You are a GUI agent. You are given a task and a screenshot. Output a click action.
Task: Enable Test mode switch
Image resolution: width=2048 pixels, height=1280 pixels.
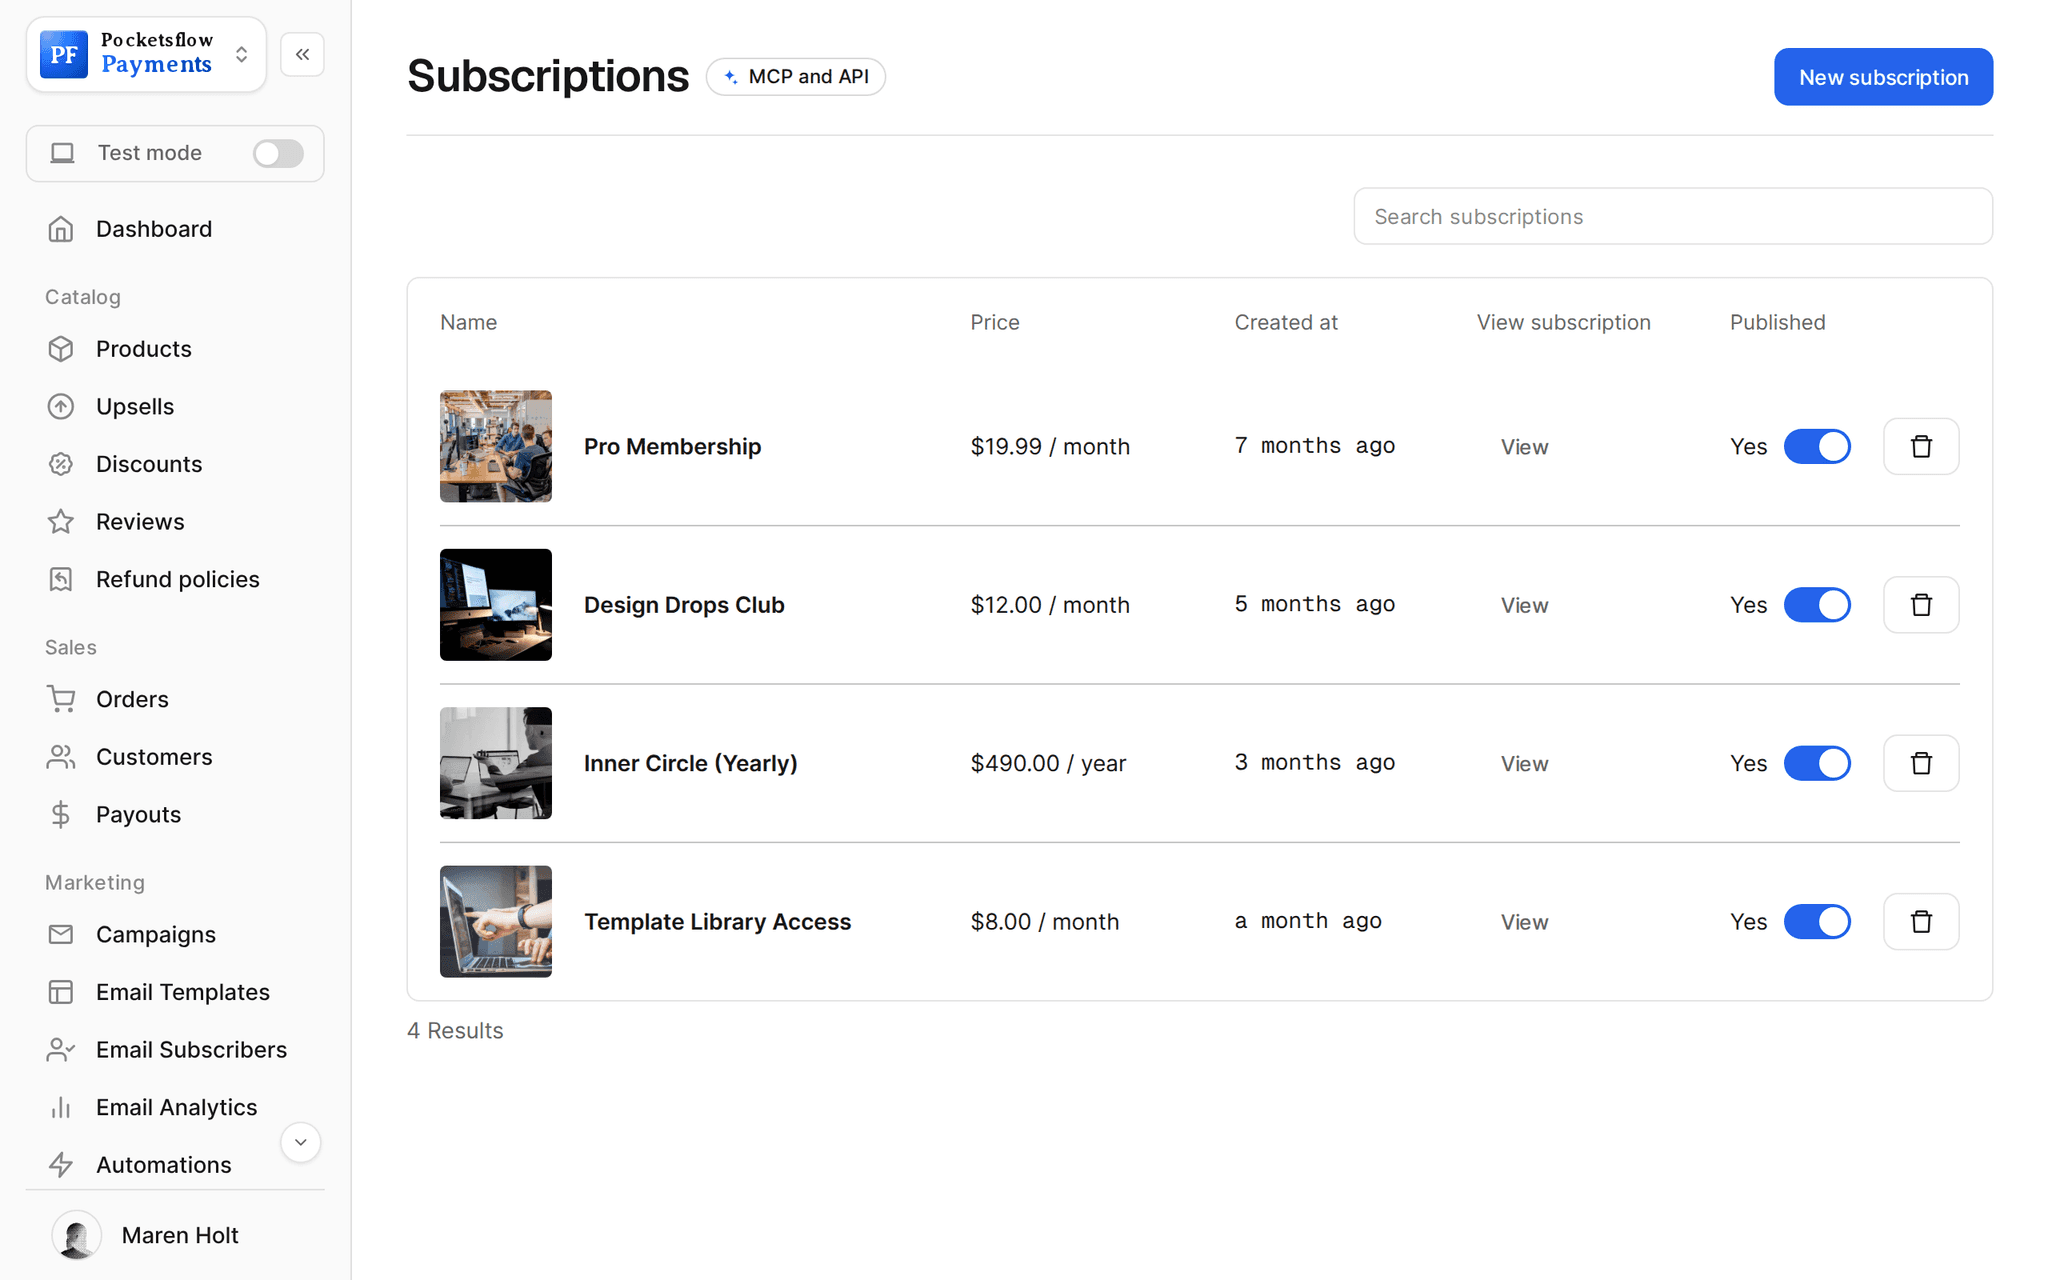pos(278,153)
